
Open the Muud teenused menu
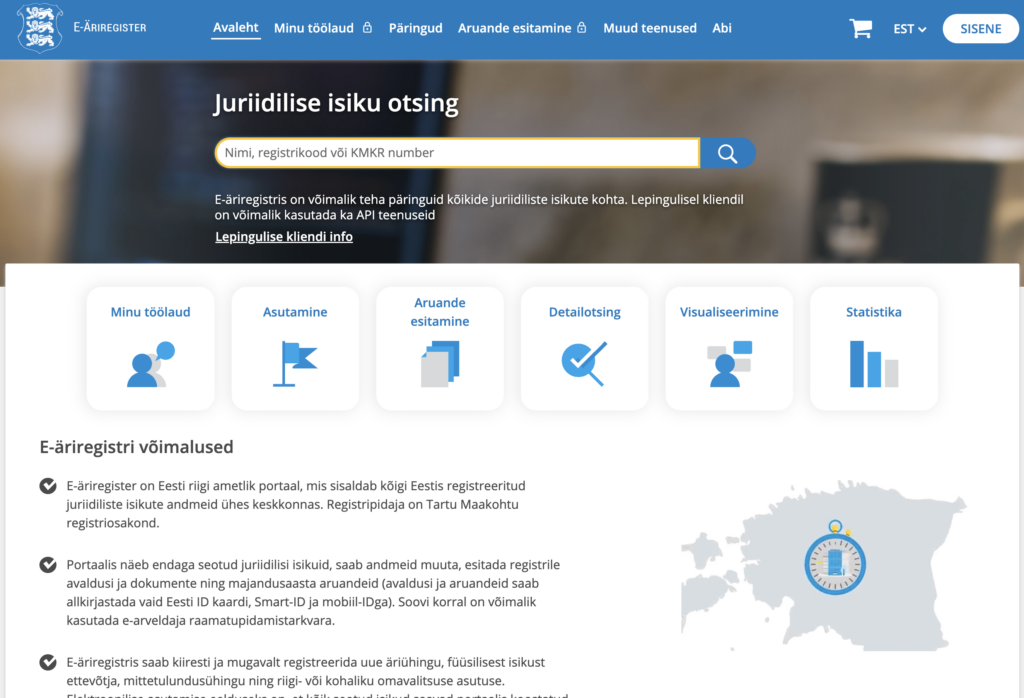tap(650, 28)
